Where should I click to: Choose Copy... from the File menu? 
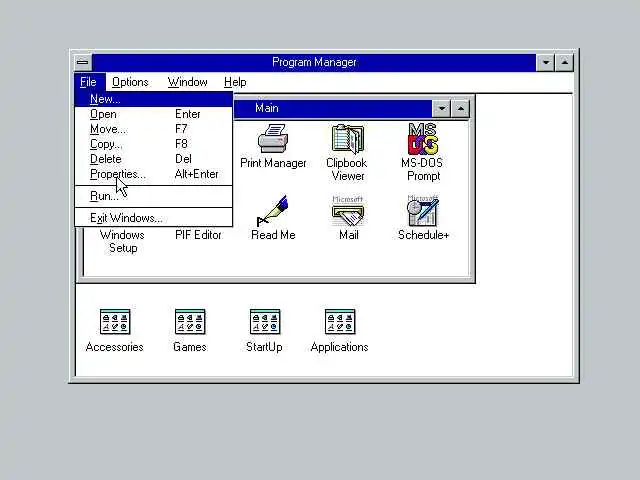pos(153,144)
